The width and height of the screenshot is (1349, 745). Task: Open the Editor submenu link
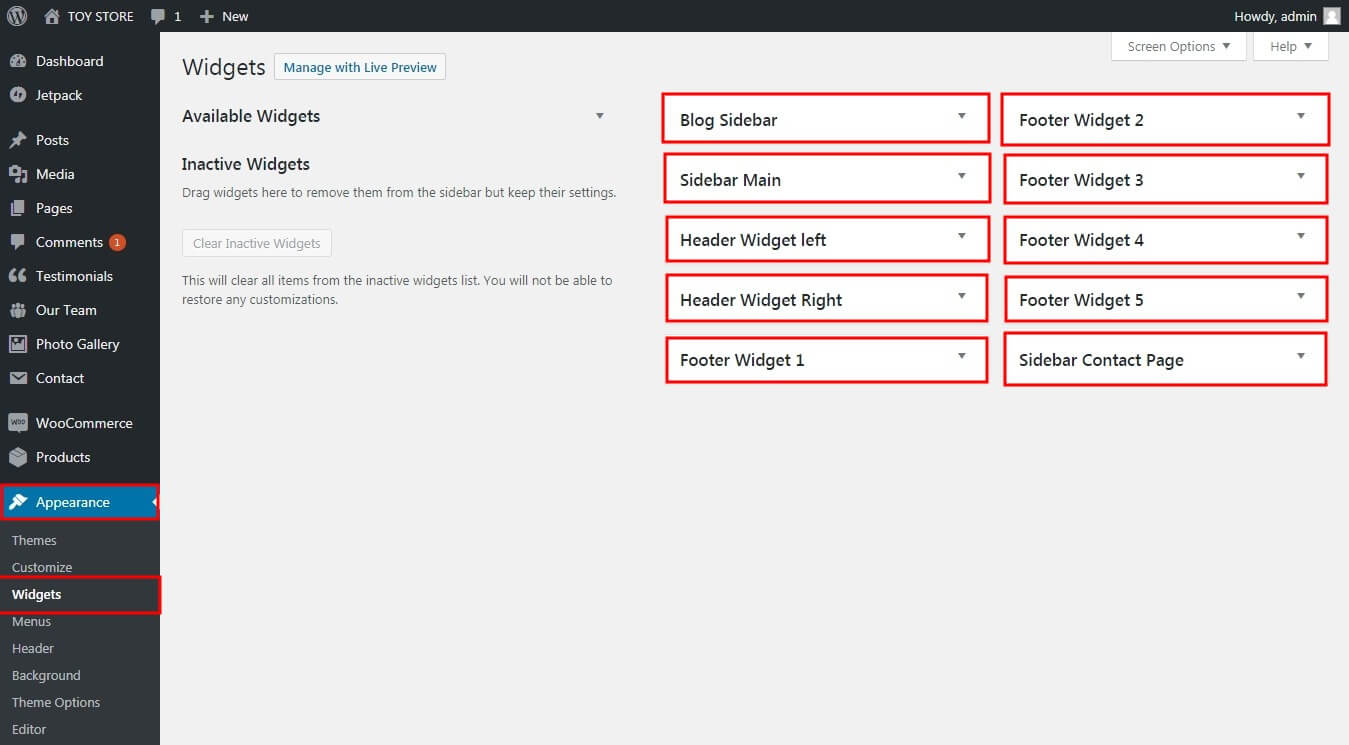click(x=29, y=729)
